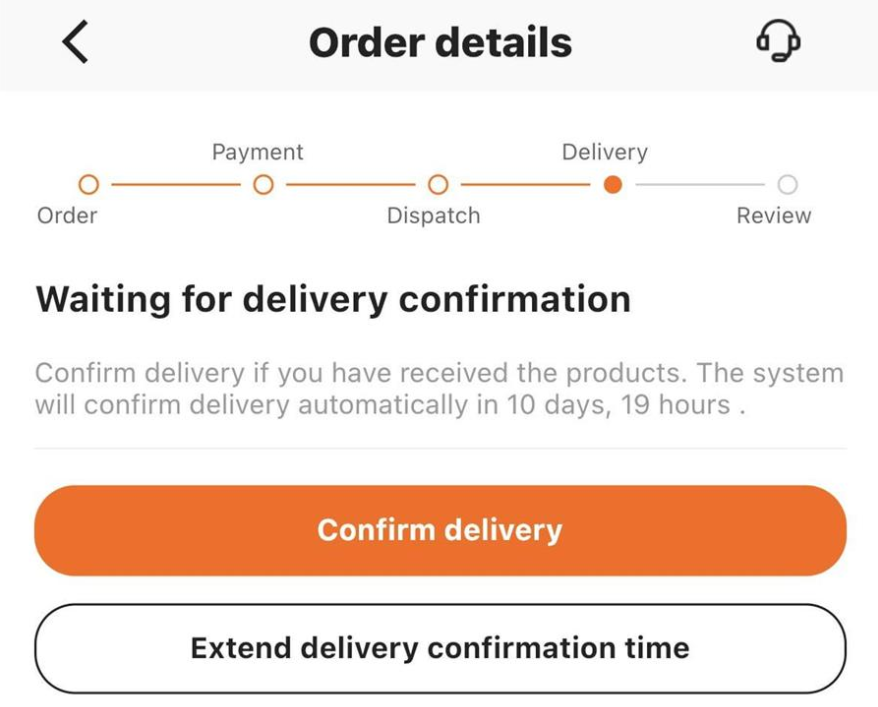This screenshot has width=878, height=707.
Task: Tap the Review step label
Action: coord(774,216)
